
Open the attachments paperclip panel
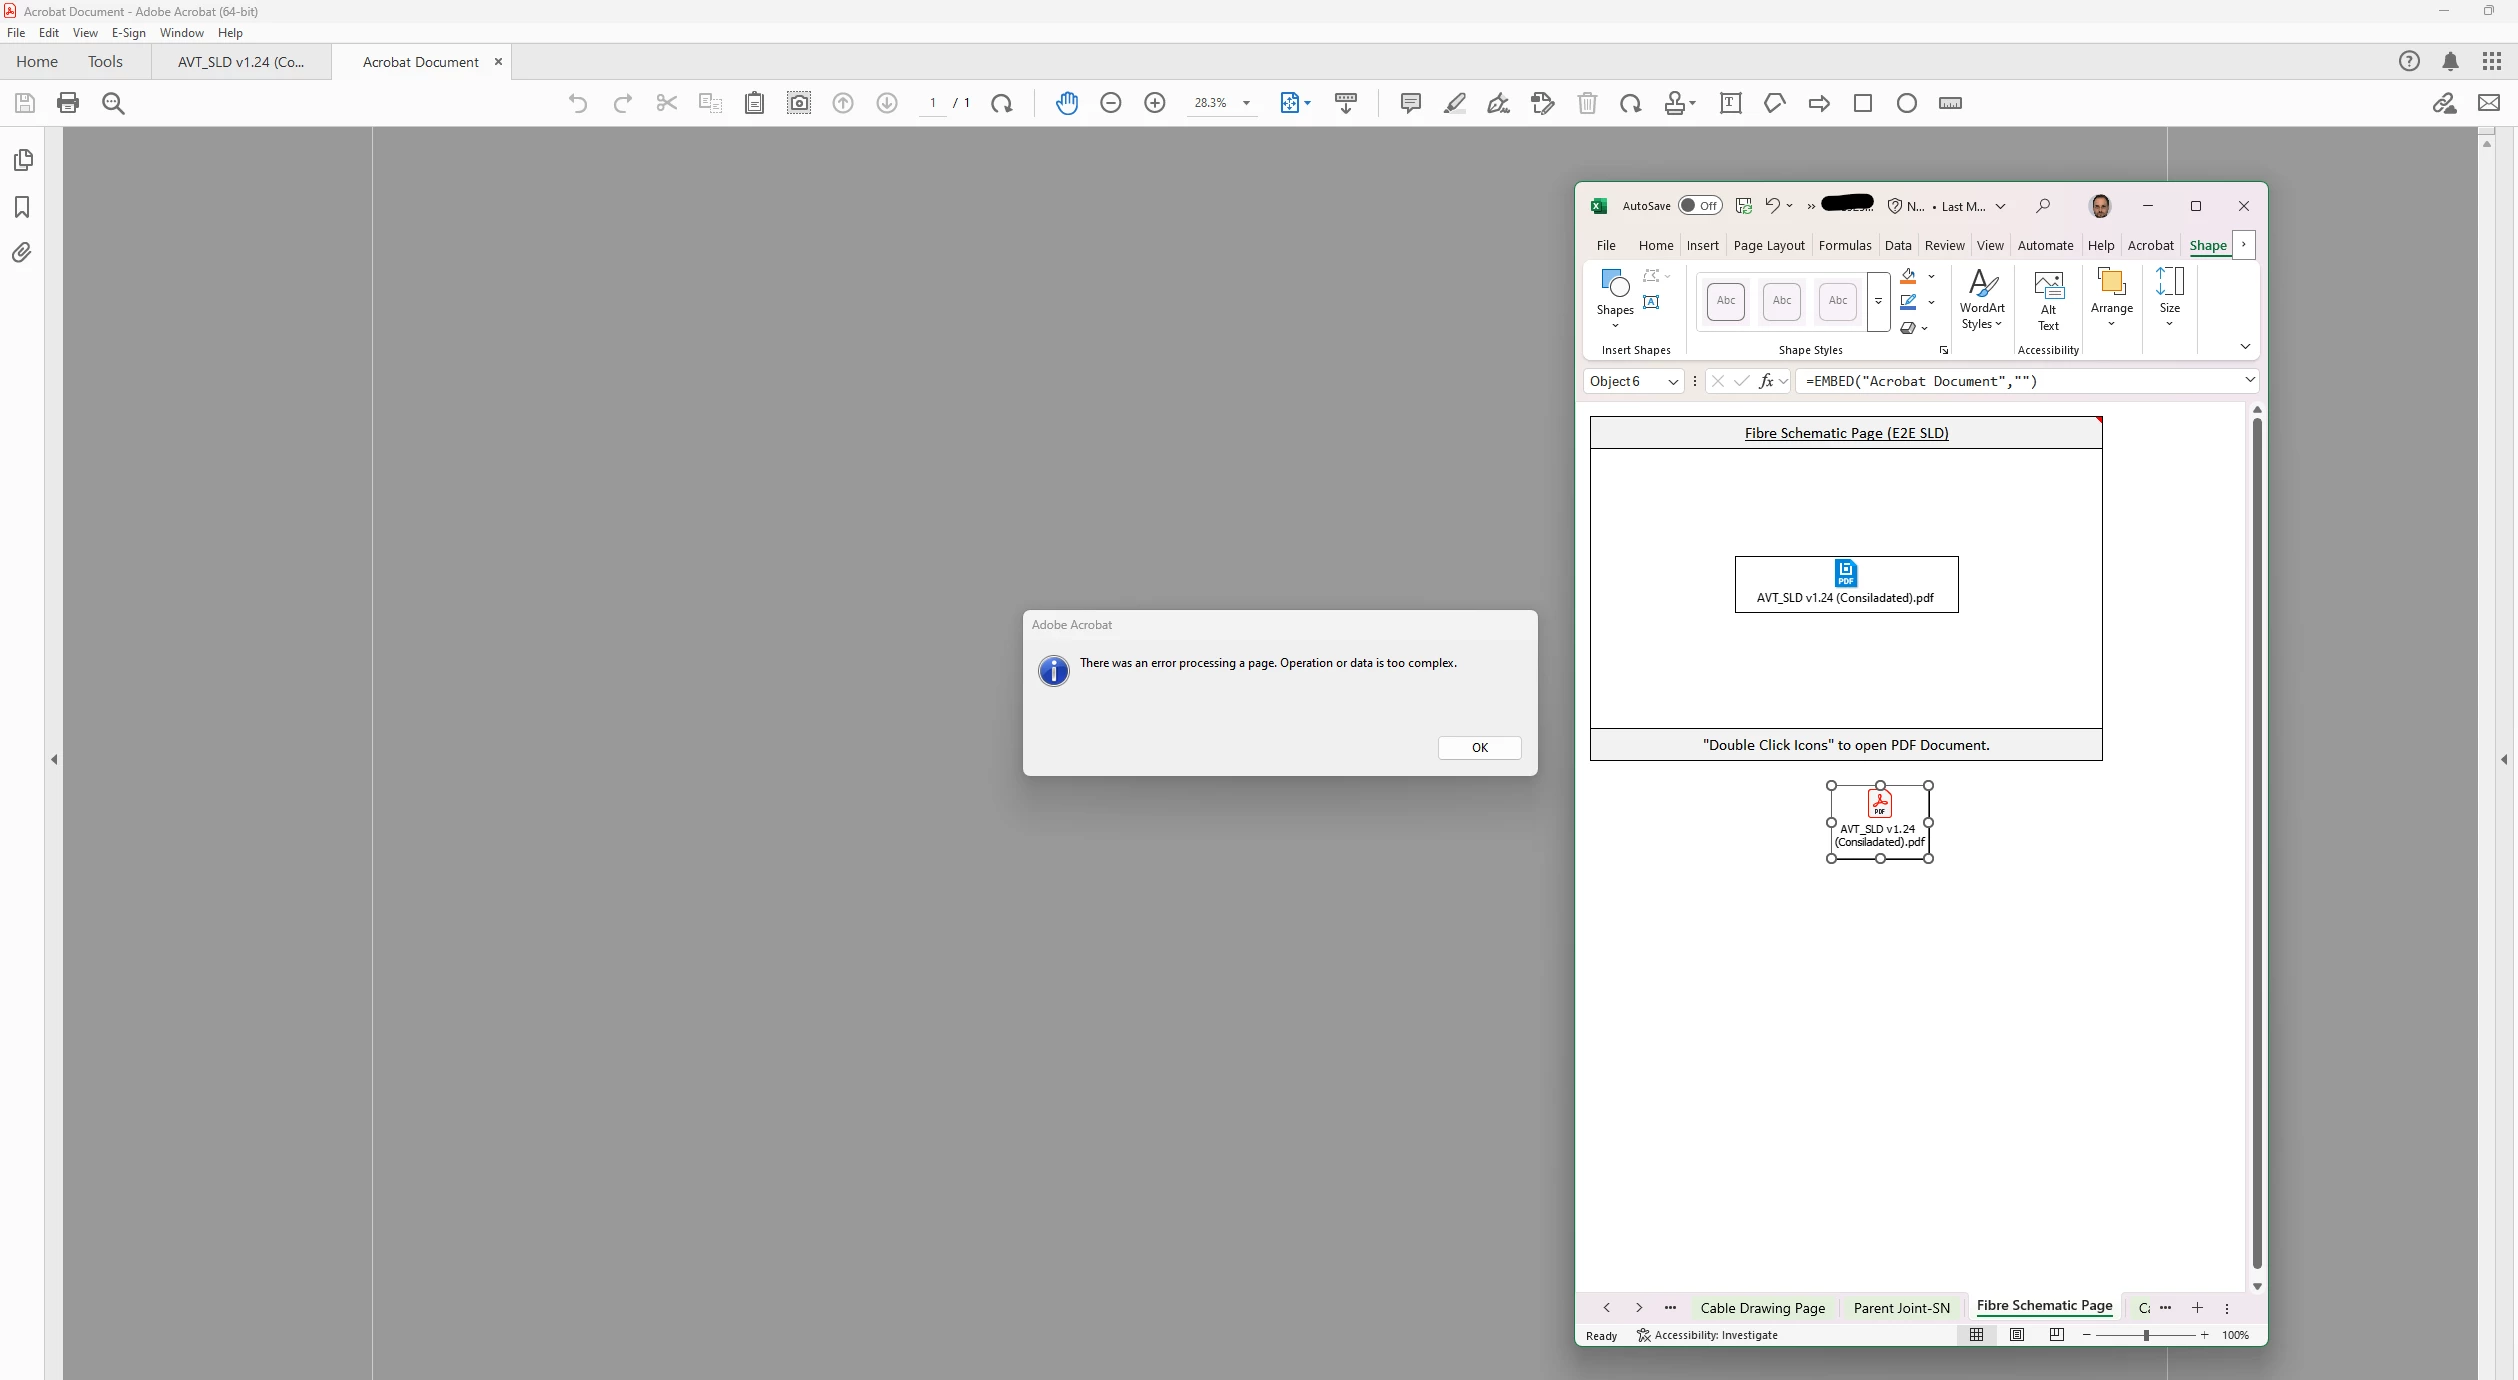(22, 253)
